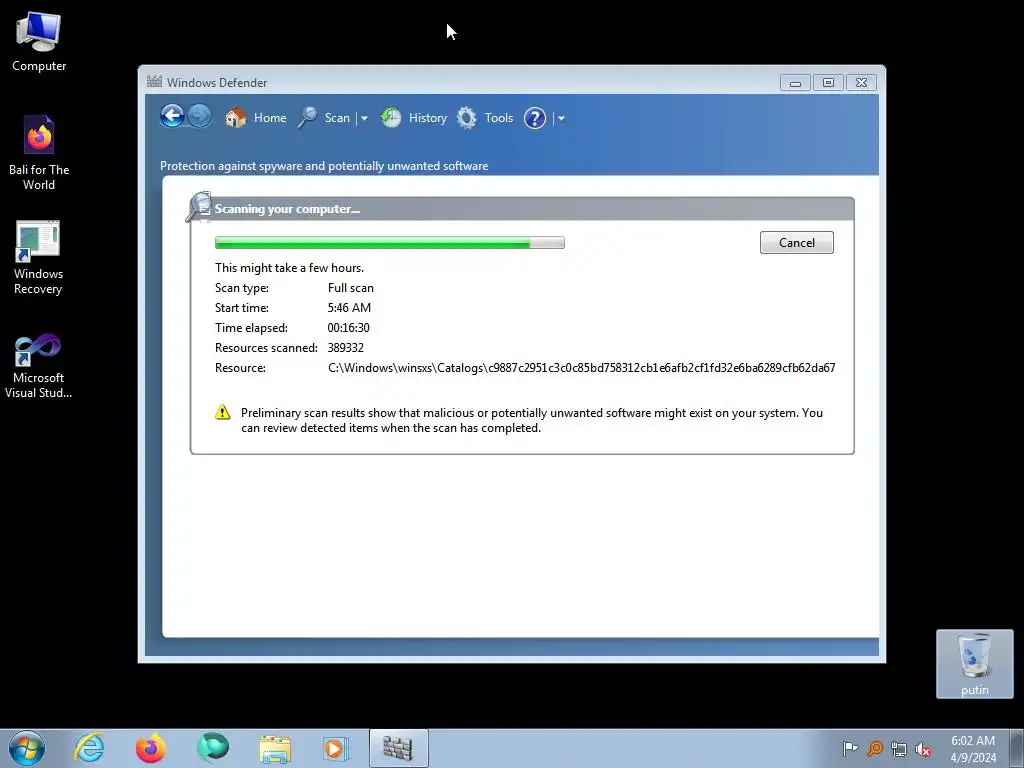1024x768 pixels.
Task: Click the Forward arrow in Defender toolbar
Action: pyautogui.click(x=200, y=117)
